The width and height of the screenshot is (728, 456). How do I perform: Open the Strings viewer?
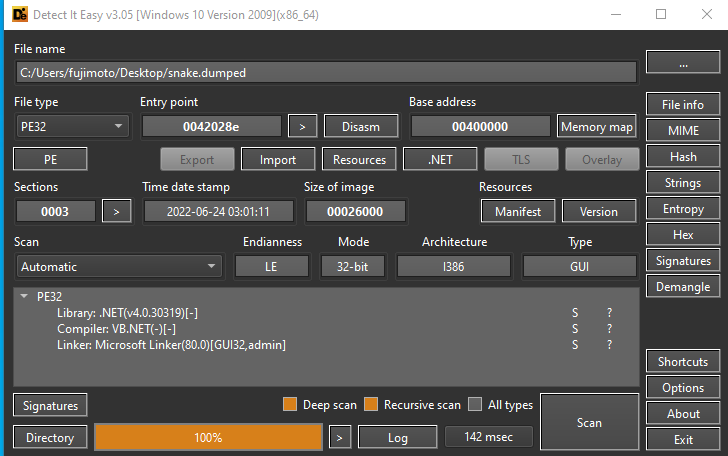pos(683,182)
